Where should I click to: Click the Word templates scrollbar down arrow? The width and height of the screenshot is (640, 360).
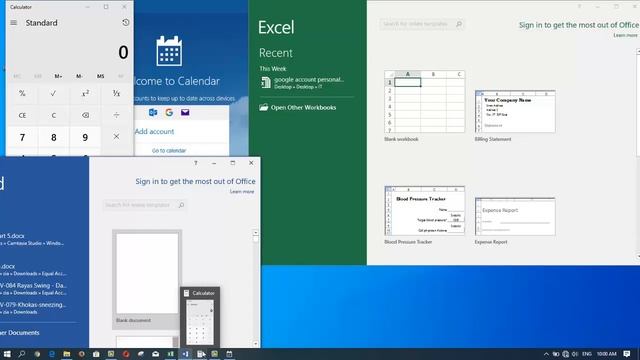coord(256,344)
